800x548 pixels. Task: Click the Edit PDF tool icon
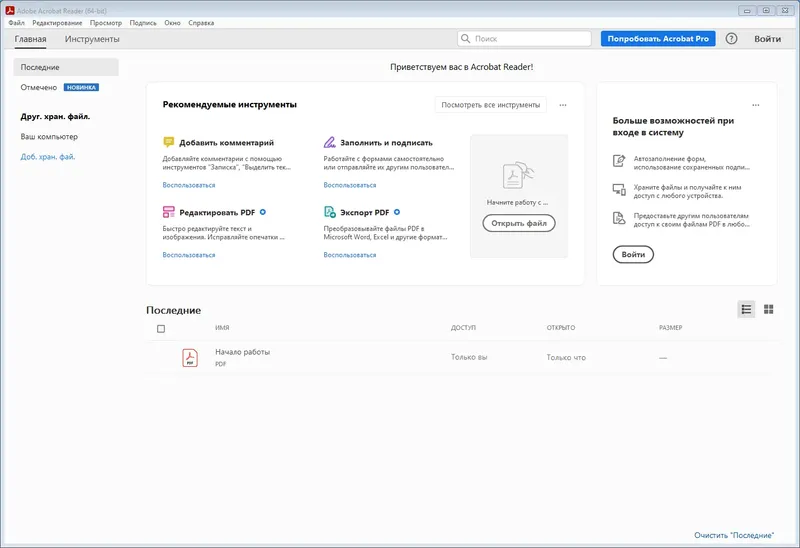[x=168, y=212]
